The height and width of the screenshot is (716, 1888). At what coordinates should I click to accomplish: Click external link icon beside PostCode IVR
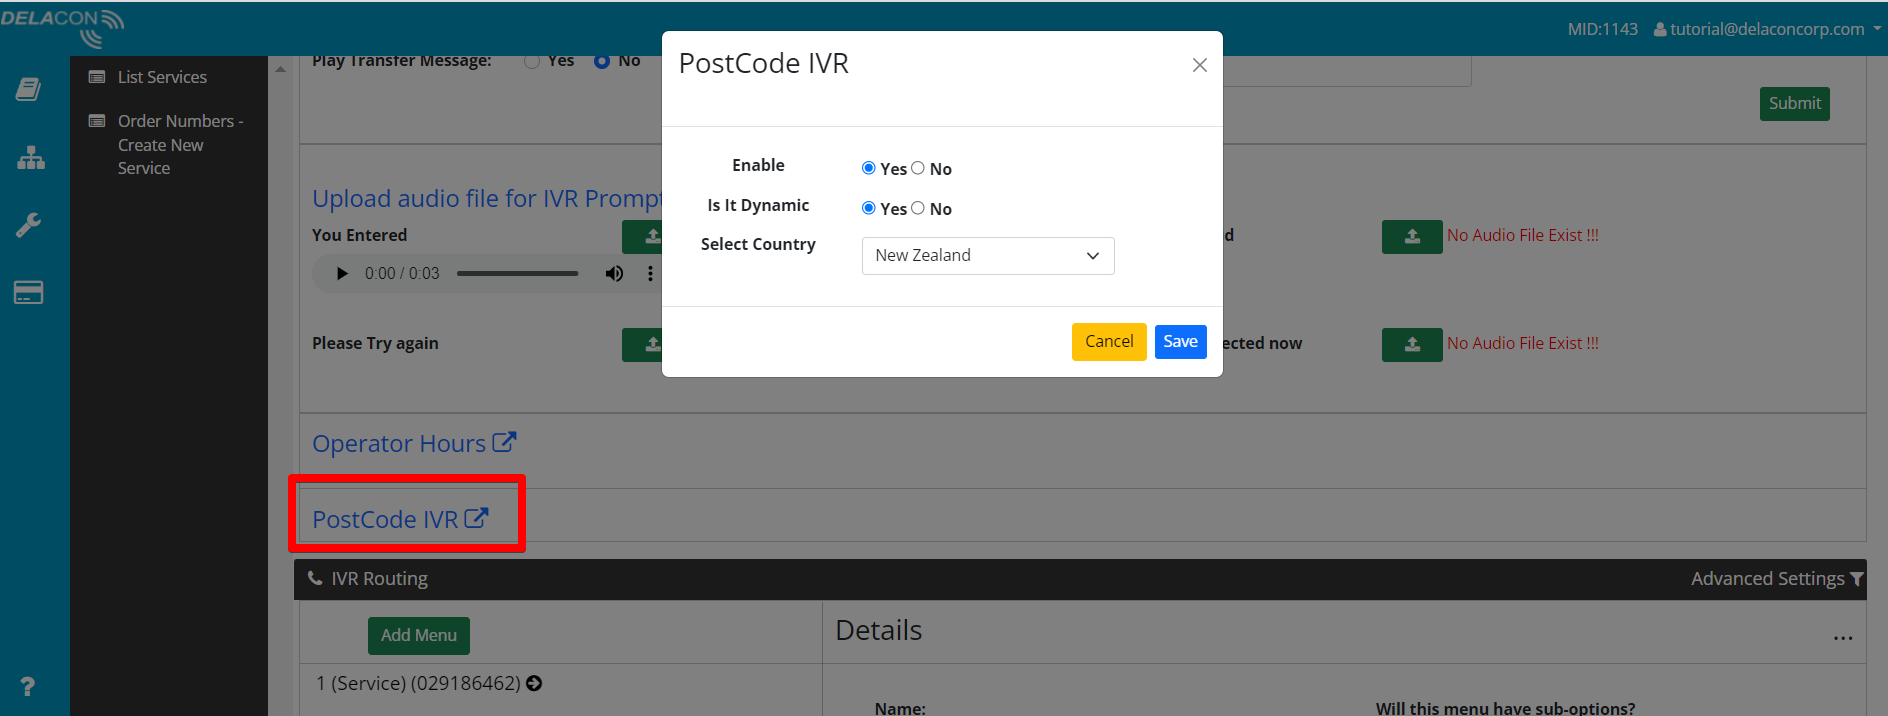tap(476, 517)
